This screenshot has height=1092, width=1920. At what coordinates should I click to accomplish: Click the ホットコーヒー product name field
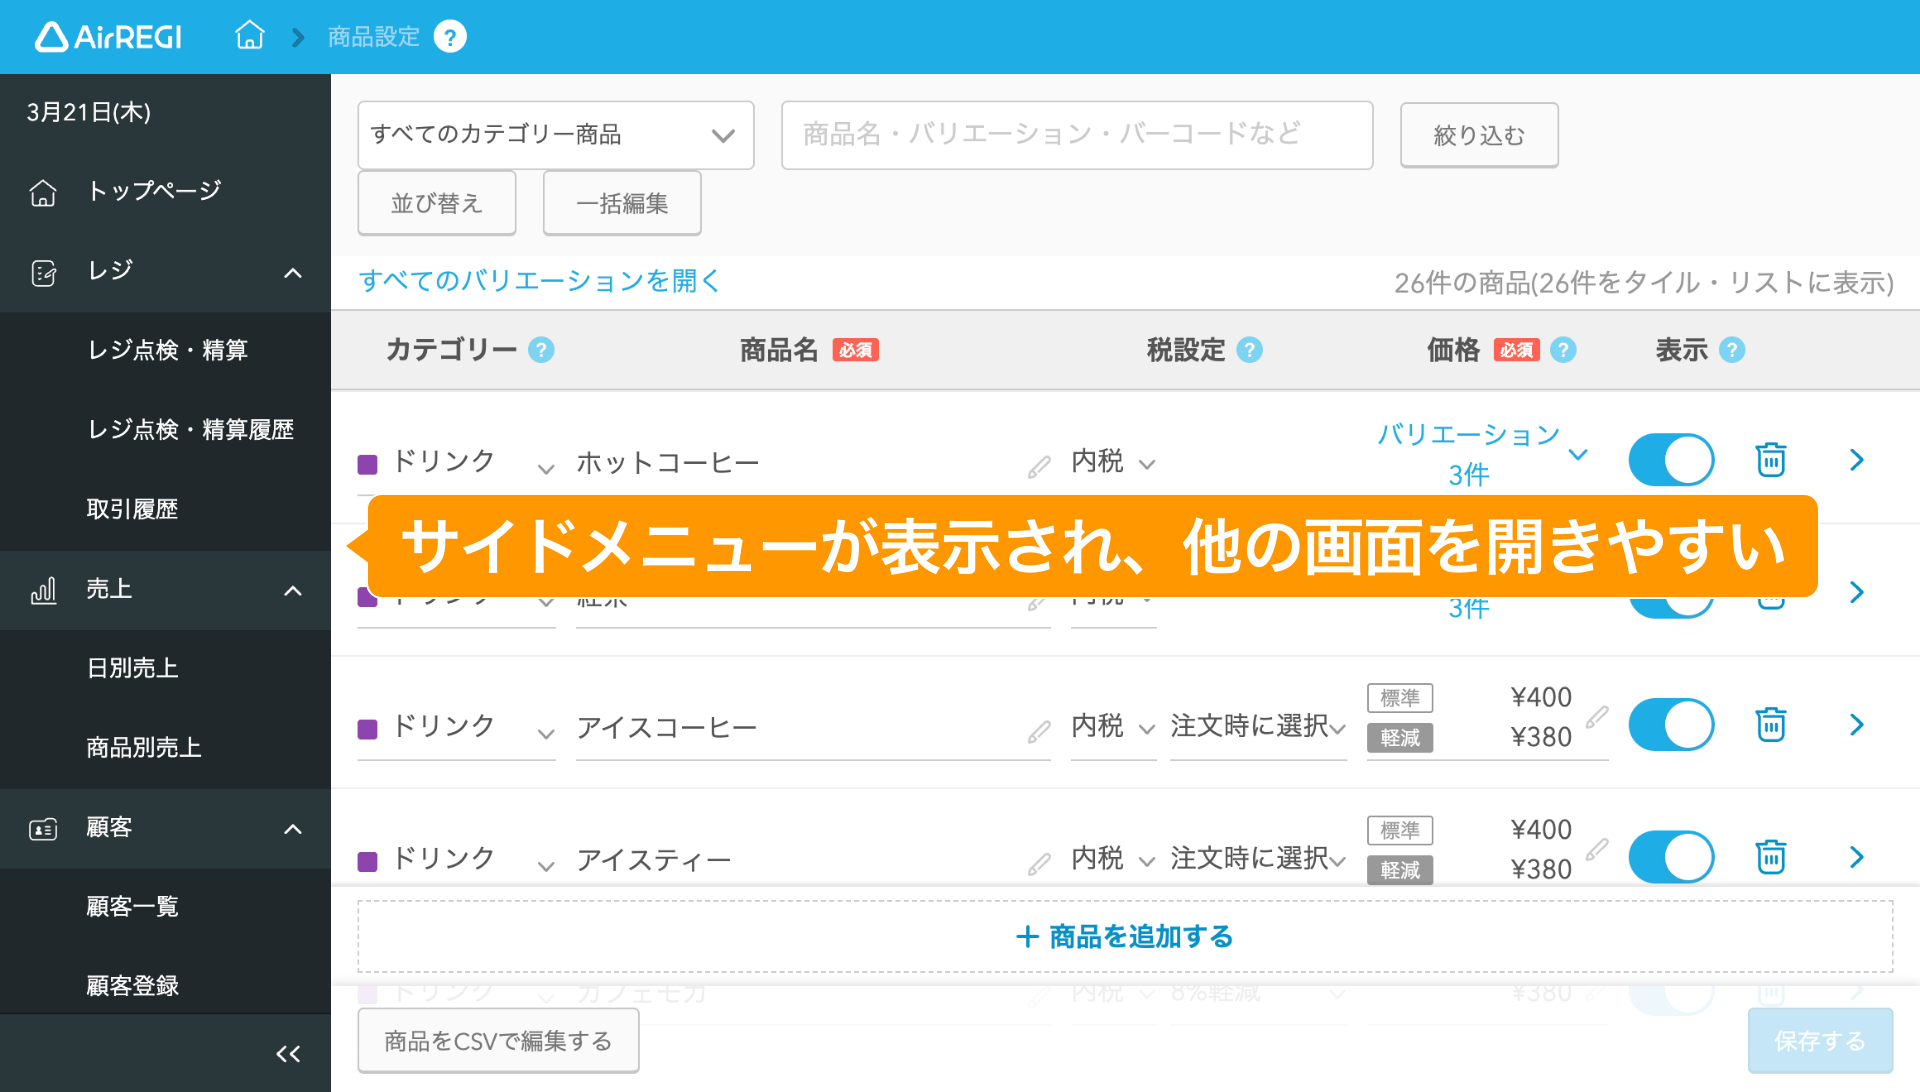pos(813,463)
